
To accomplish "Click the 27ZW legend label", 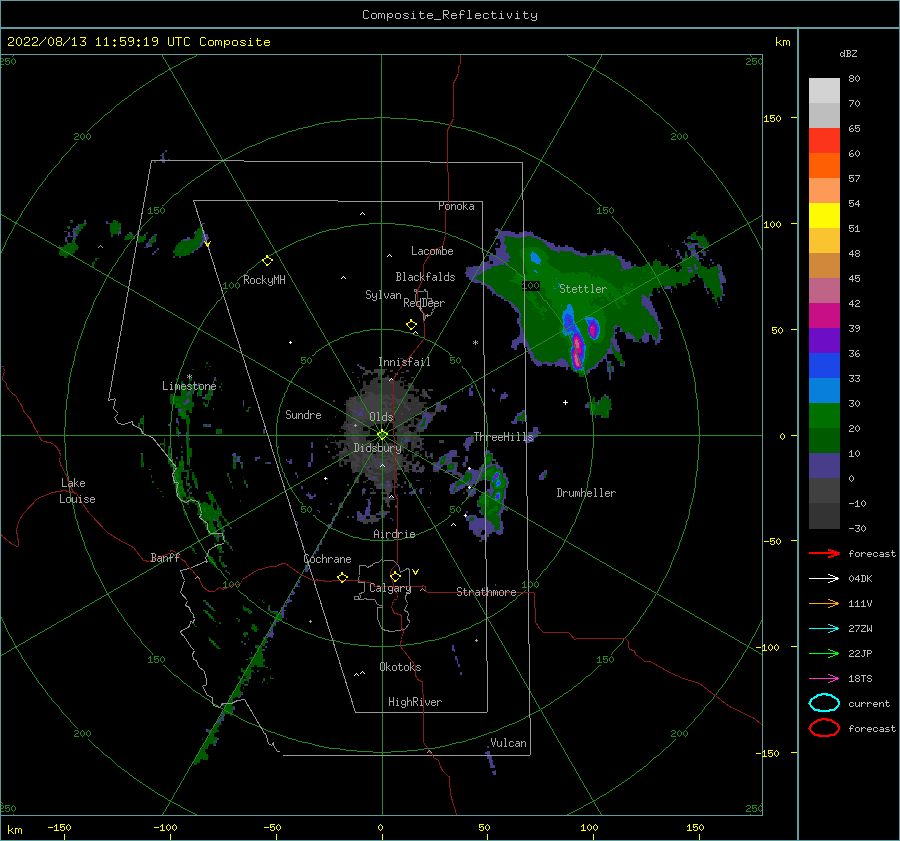I will pos(860,629).
